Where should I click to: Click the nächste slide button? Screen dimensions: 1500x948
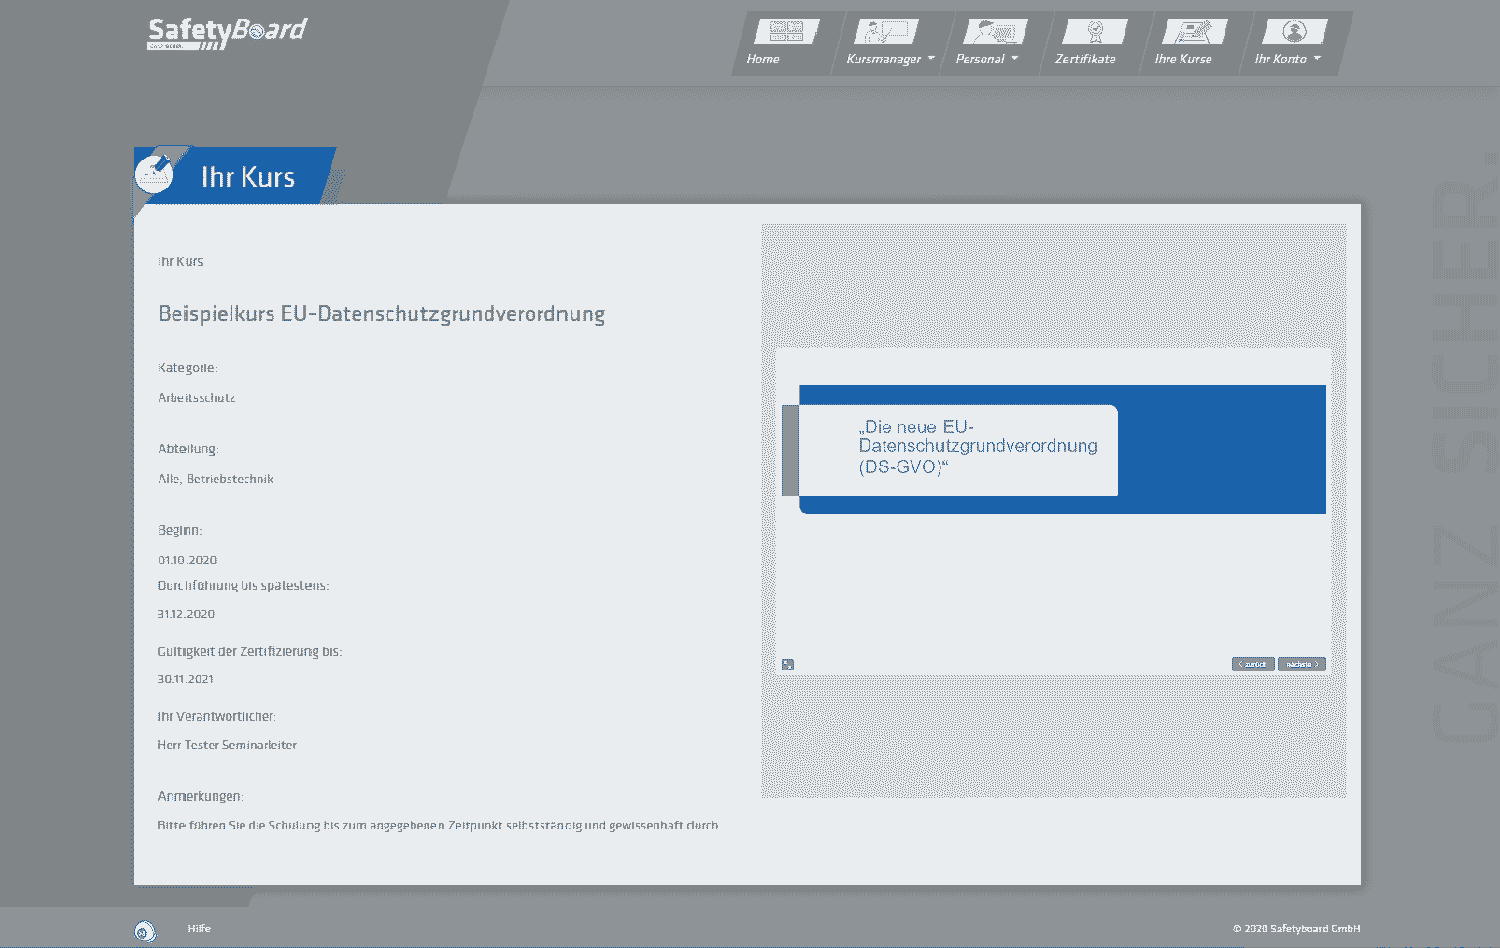[x=1302, y=664]
